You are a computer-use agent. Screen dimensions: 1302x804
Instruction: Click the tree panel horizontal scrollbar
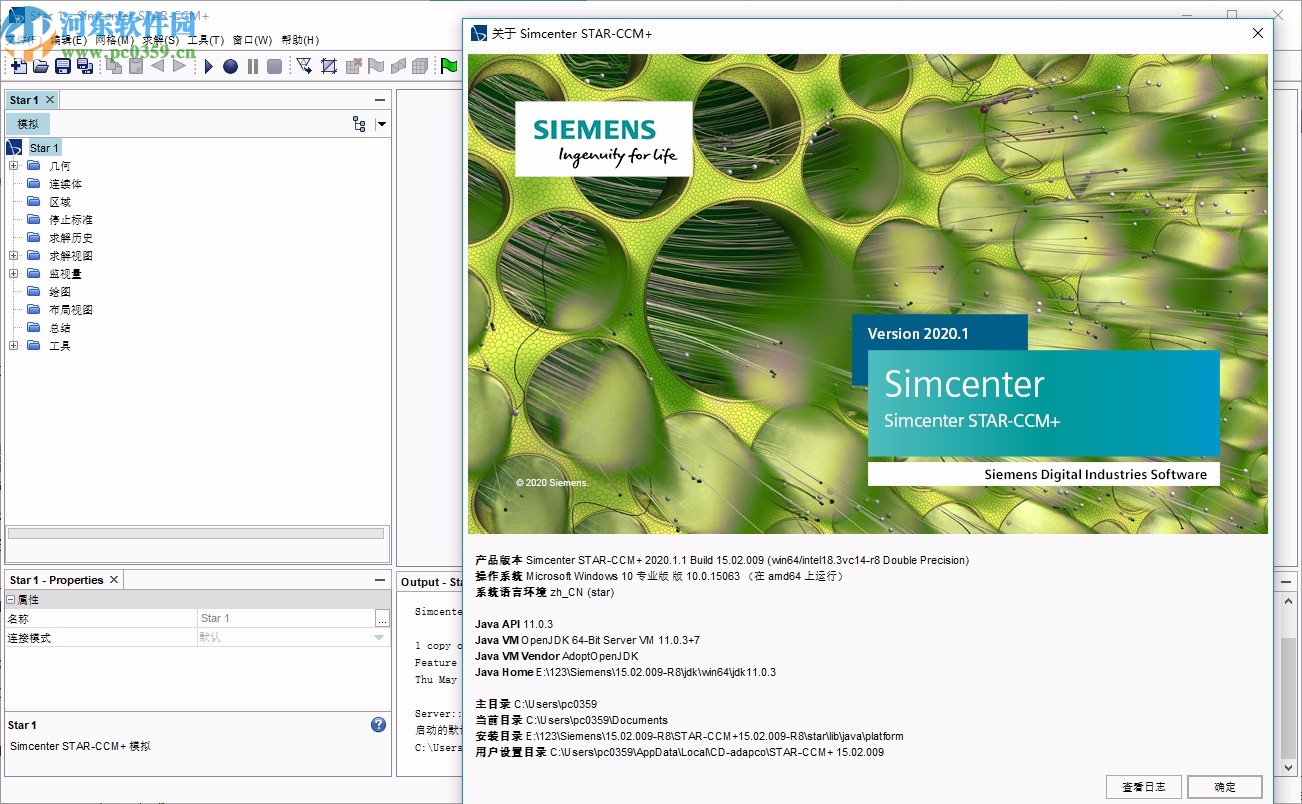(196, 534)
